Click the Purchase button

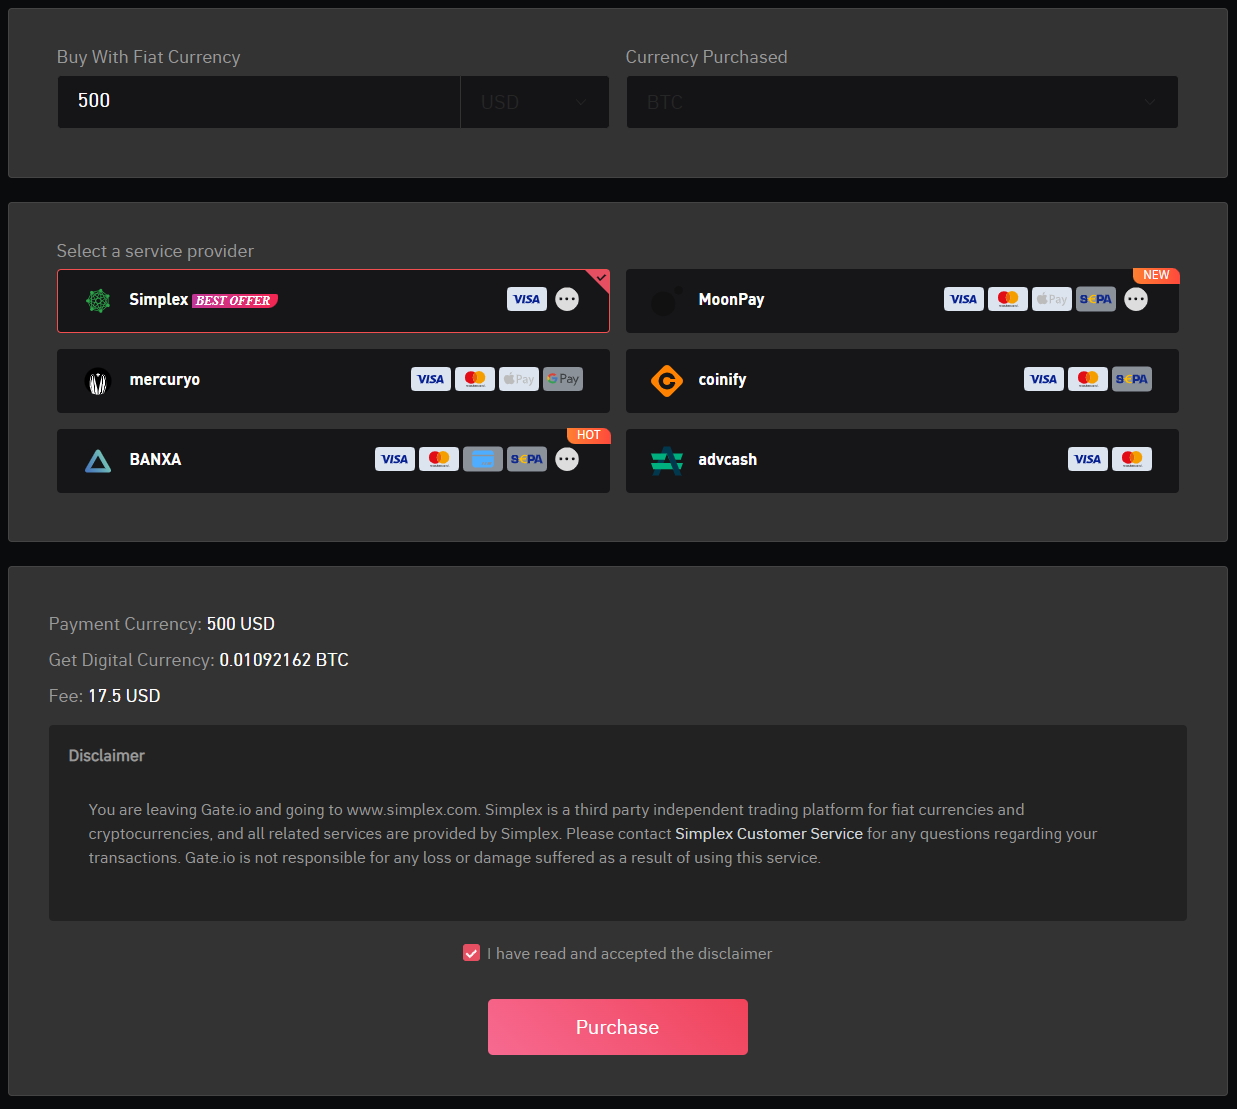point(618,1027)
